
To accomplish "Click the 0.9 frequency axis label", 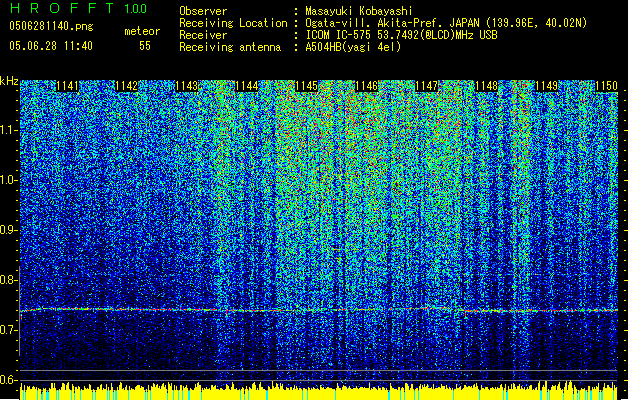I will [x=8, y=230].
